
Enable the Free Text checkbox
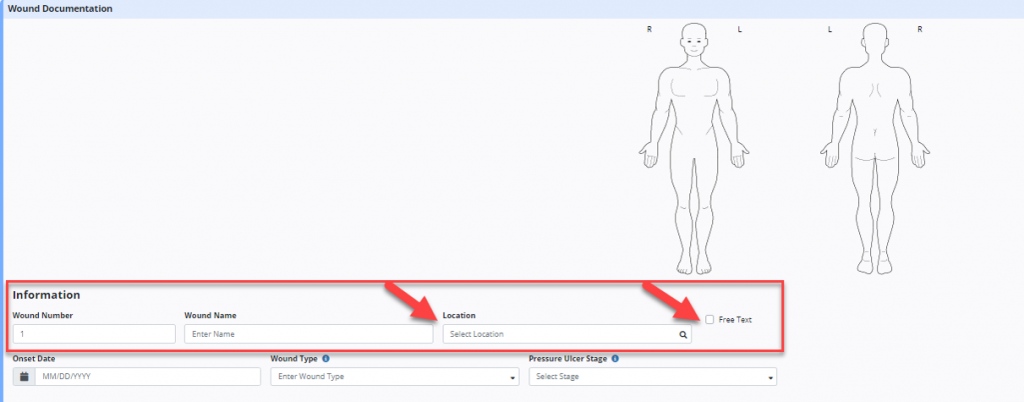(x=710, y=320)
